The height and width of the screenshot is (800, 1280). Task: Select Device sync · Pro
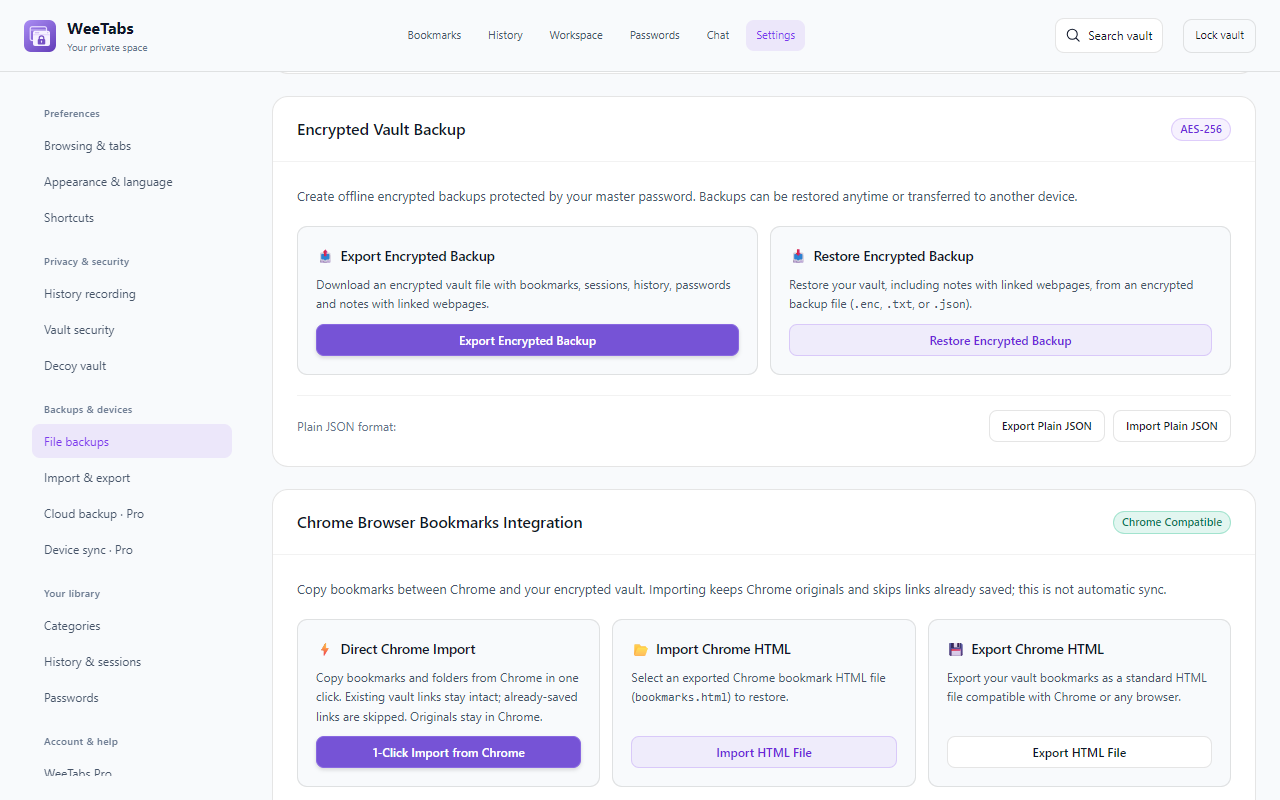(x=132, y=550)
